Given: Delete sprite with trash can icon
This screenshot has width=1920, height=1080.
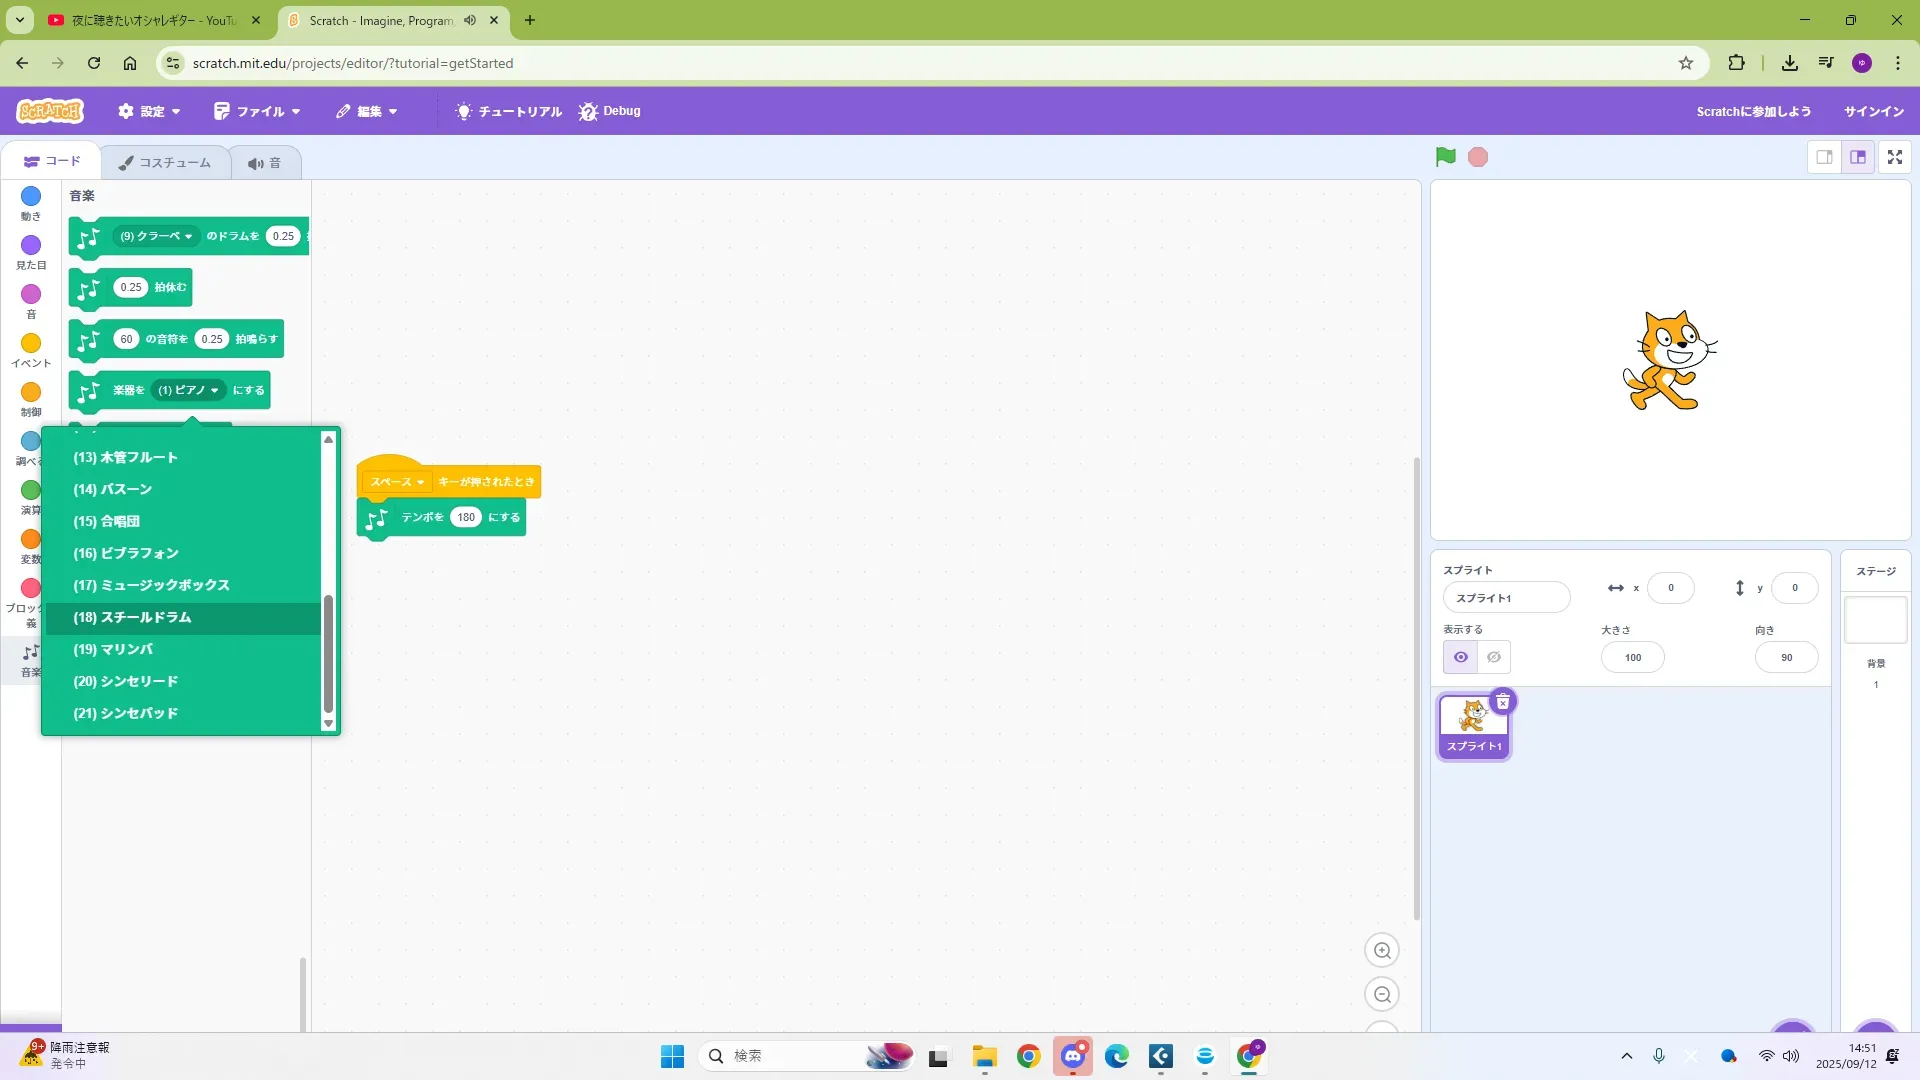Looking at the screenshot, I should (1502, 702).
